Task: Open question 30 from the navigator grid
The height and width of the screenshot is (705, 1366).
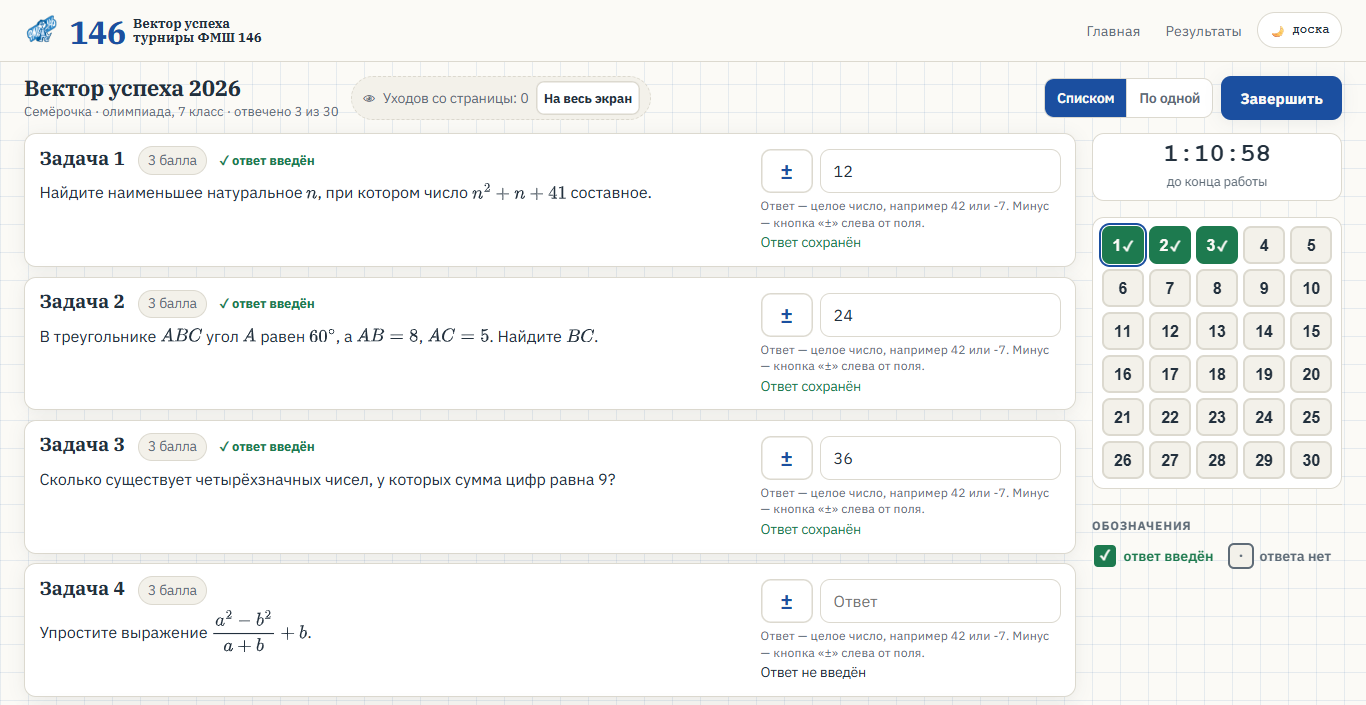Action: point(1311,460)
